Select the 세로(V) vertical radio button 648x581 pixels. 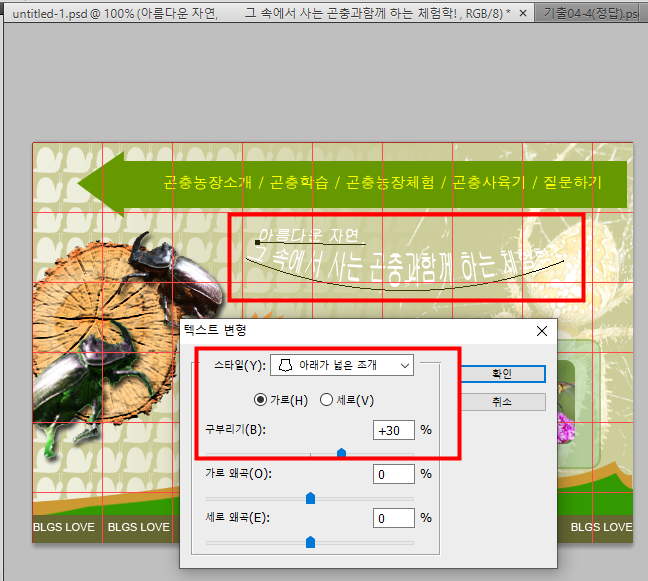point(326,400)
